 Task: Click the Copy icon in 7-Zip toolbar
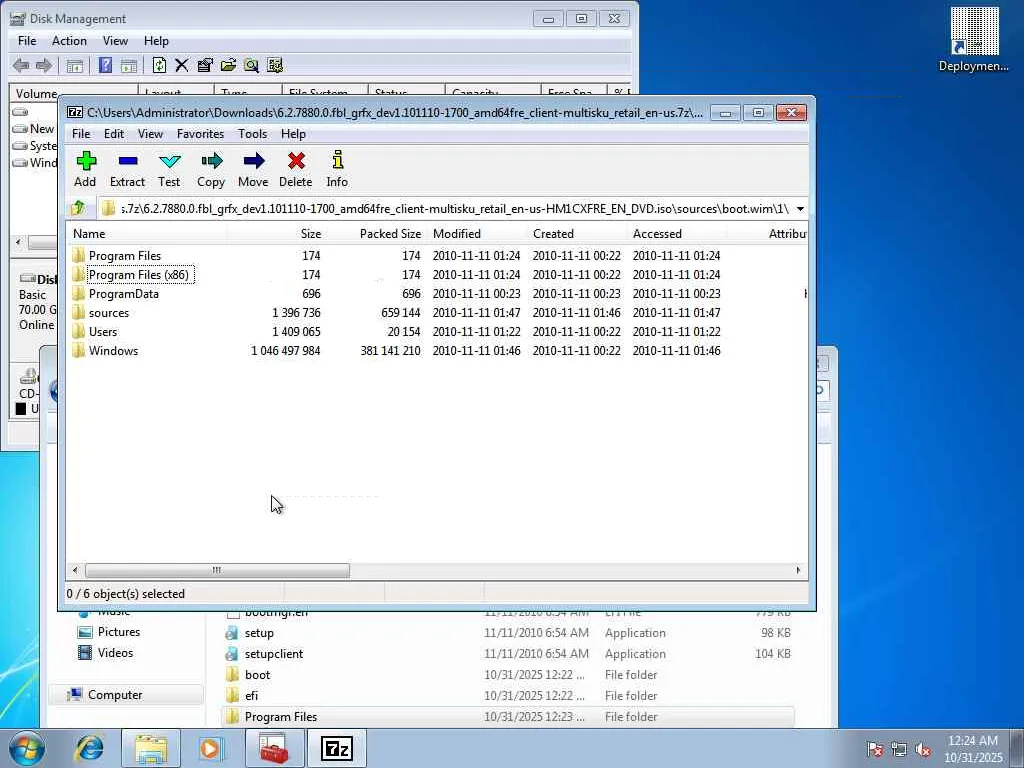click(x=211, y=169)
